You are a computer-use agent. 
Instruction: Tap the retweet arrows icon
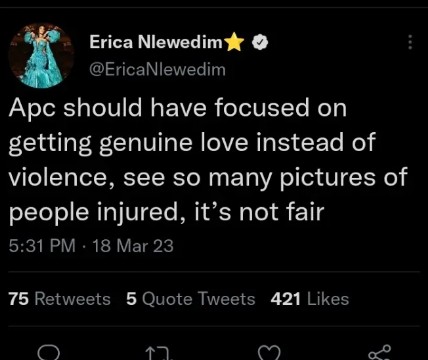coord(160,353)
